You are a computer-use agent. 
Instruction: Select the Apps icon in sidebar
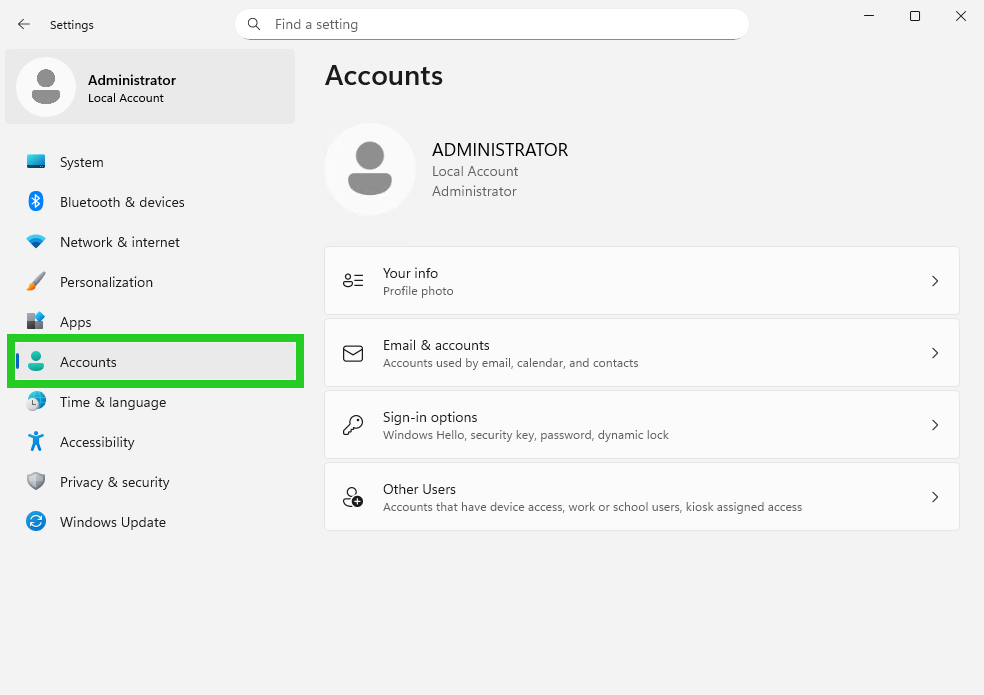click(x=36, y=322)
